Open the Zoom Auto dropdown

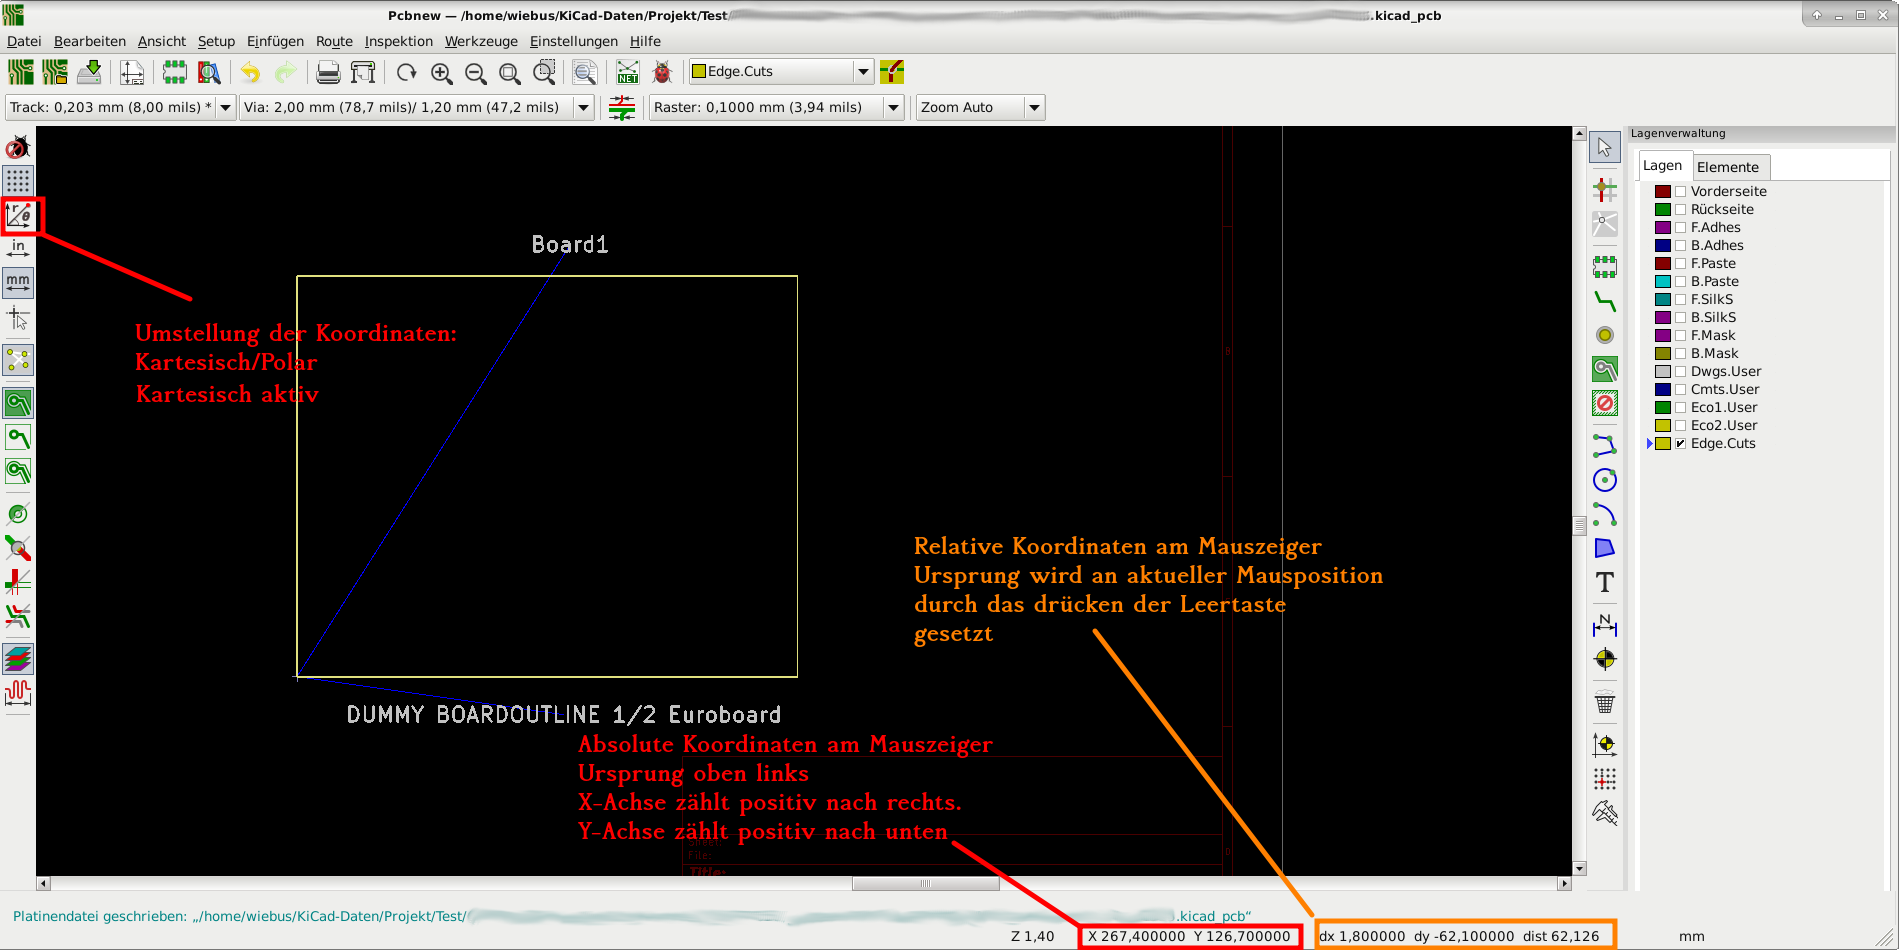[1034, 107]
